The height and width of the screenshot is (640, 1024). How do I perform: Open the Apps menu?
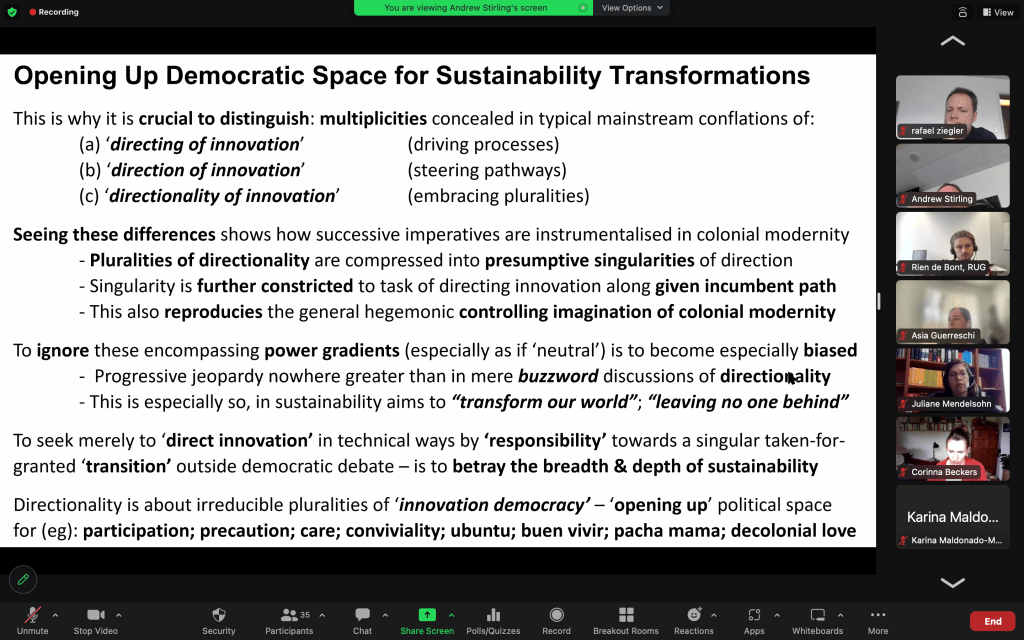tap(754, 620)
